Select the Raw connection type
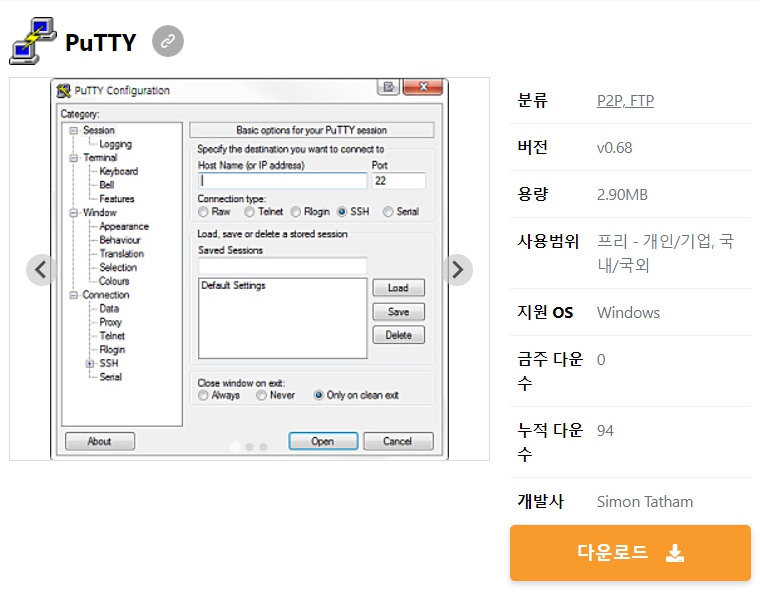 (203, 212)
